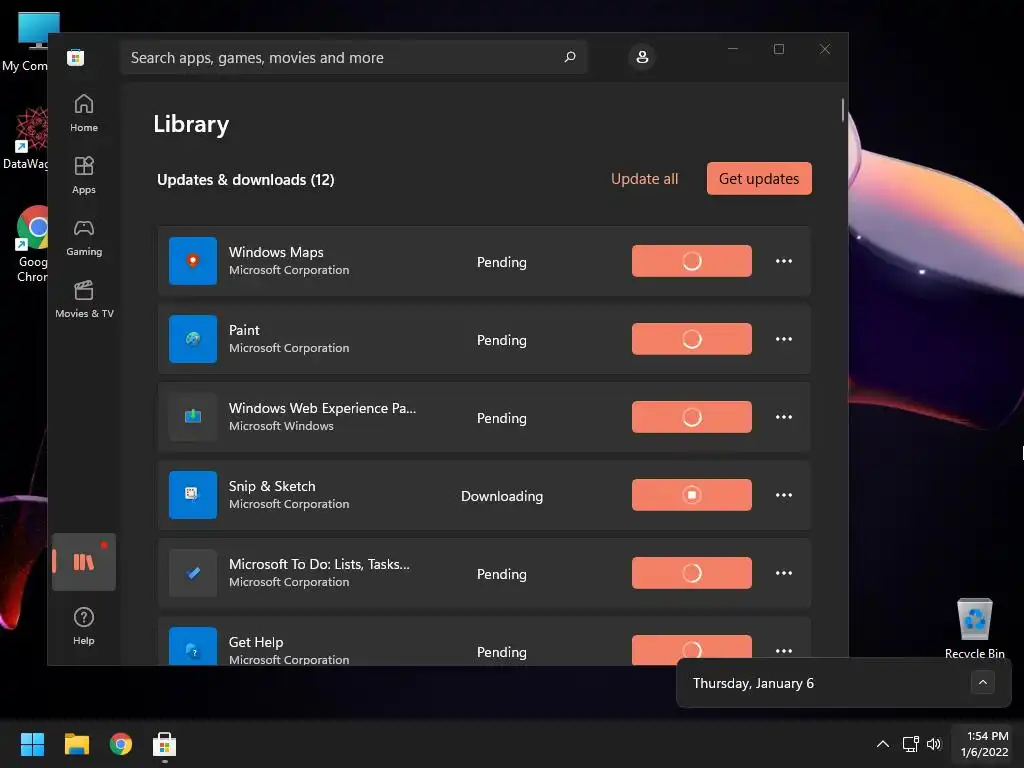Go to Apps section in sidebar
Viewport: 1024px width, 768px height.
[84, 175]
